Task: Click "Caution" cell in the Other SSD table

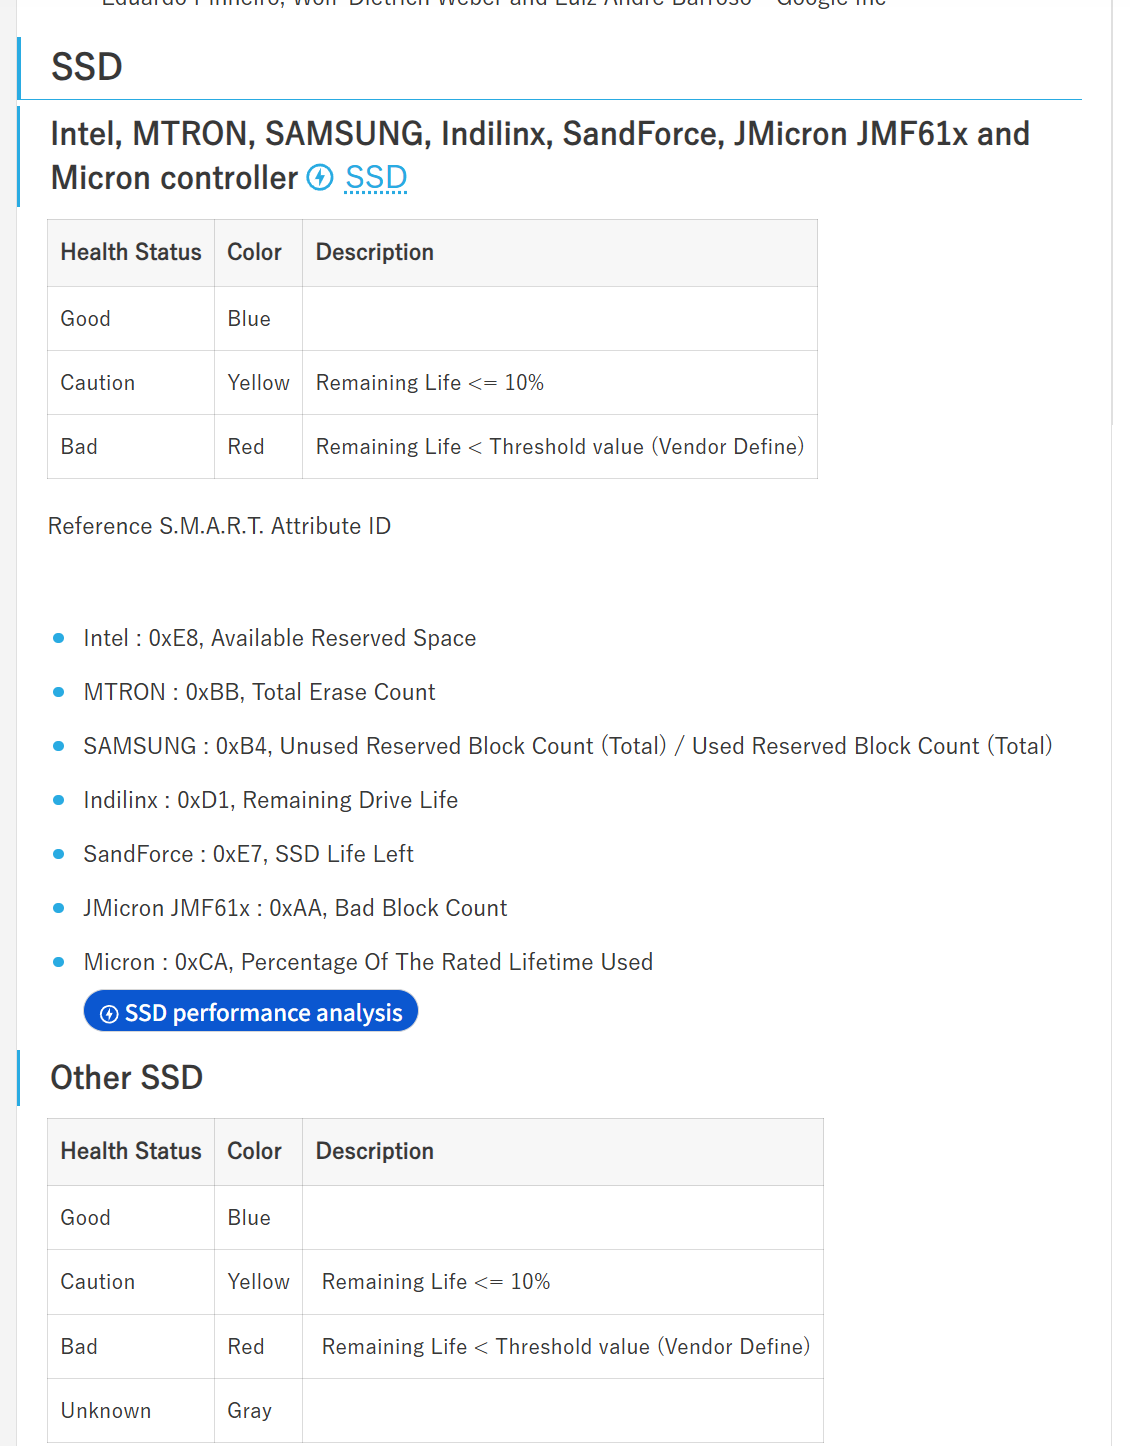Action: tap(131, 1282)
